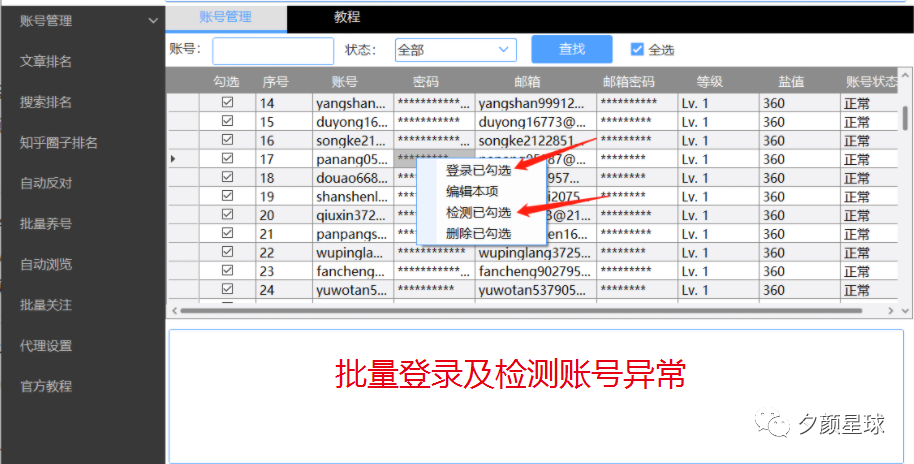The height and width of the screenshot is (464, 914).
Task: Switch to the 教程 tab
Action: (x=347, y=17)
